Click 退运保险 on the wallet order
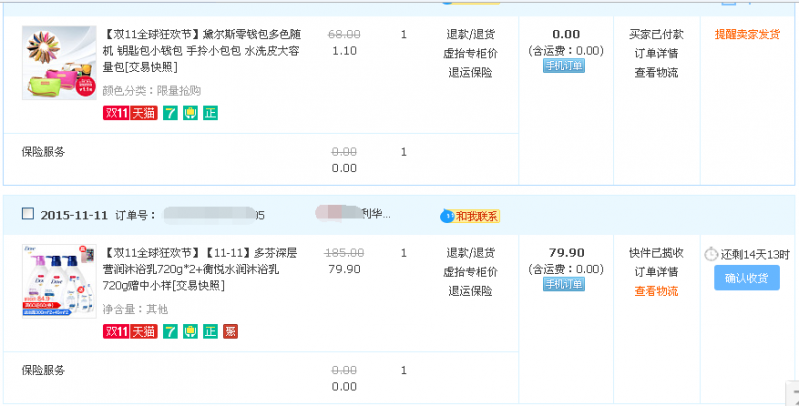Screen dimensions: 799x406 coord(470,72)
